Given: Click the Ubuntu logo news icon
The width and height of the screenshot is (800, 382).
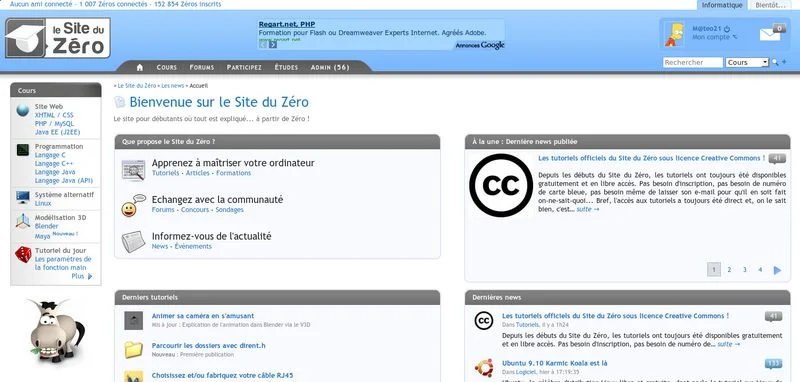Looking at the screenshot, I should (484, 367).
